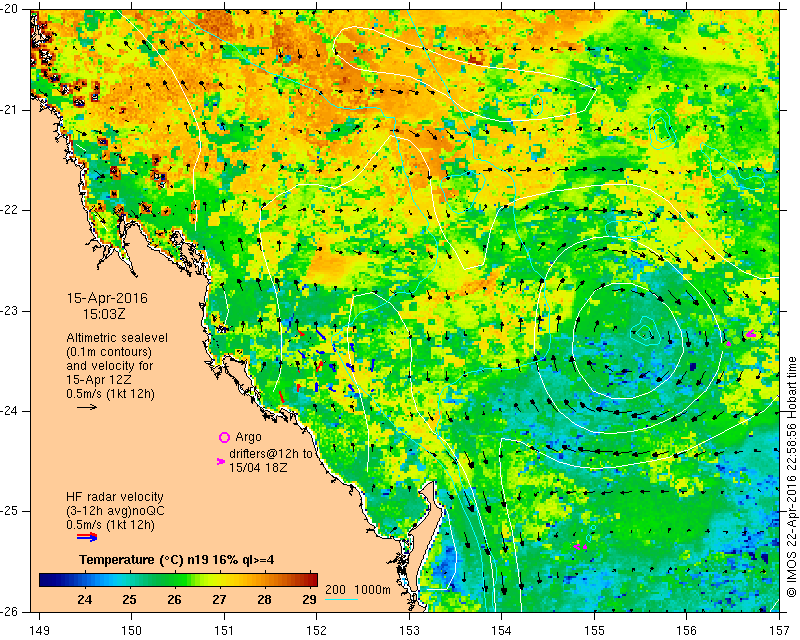The height and width of the screenshot is (640, 800).
Task: Click the latitude axis label -22
Action: (10, 210)
